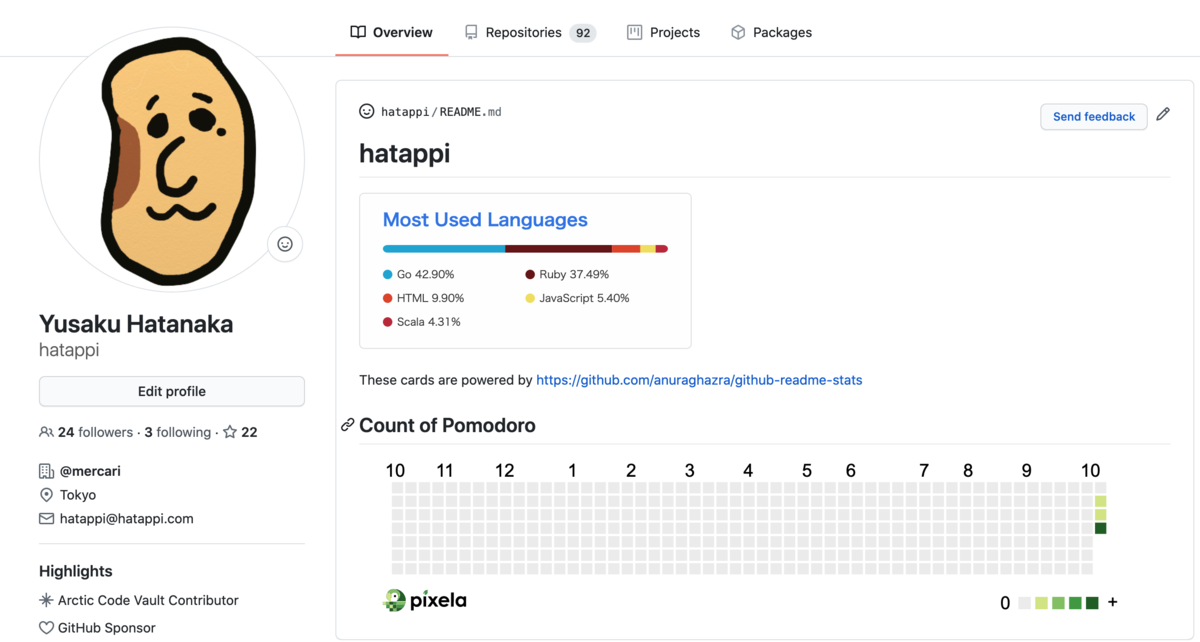The height and width of the screenshot is (642, 1200).
Task: Click the Arctic Code Vault snowflake icon
Action: pos(44,600)
